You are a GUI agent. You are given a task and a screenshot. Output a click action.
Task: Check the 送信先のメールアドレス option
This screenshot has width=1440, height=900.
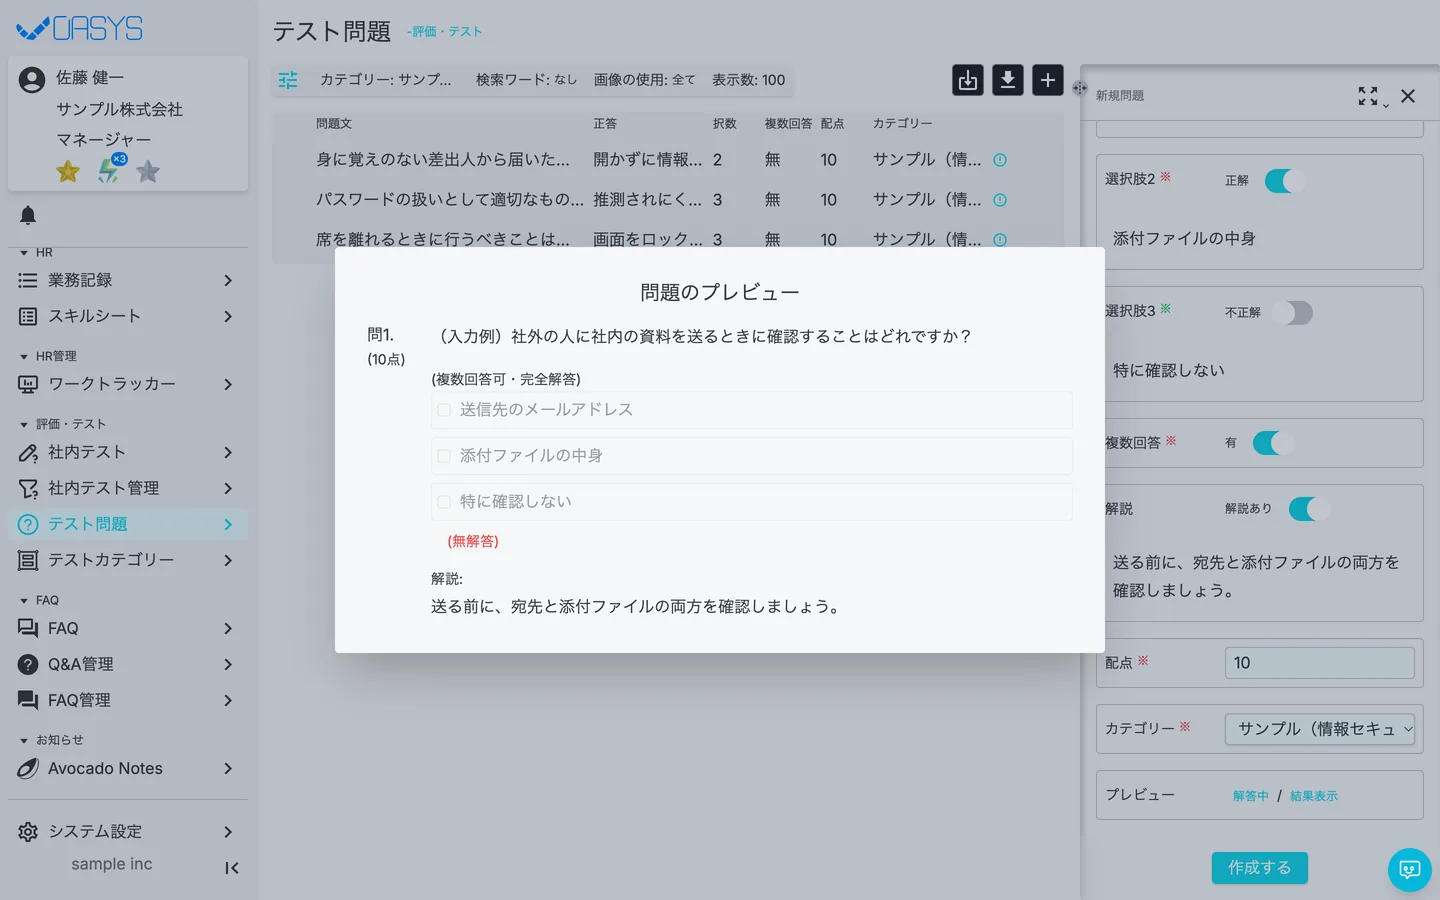[444, 410]
